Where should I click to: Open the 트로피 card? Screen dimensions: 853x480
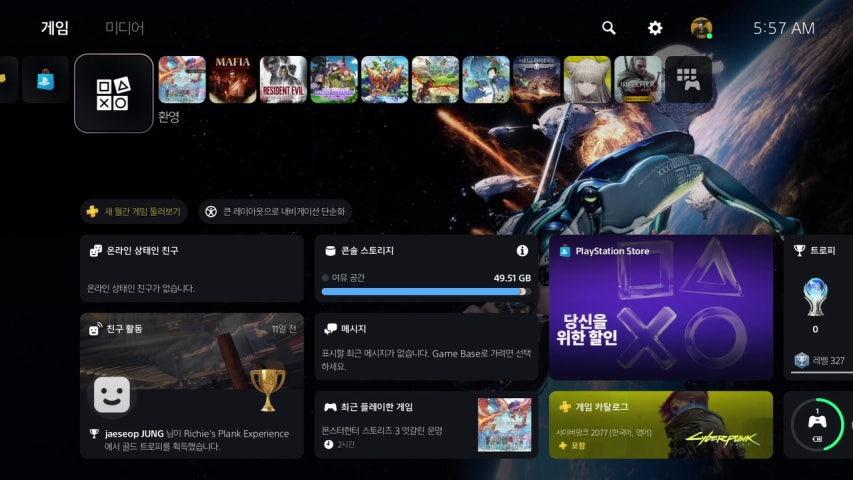tap(818, 307)
